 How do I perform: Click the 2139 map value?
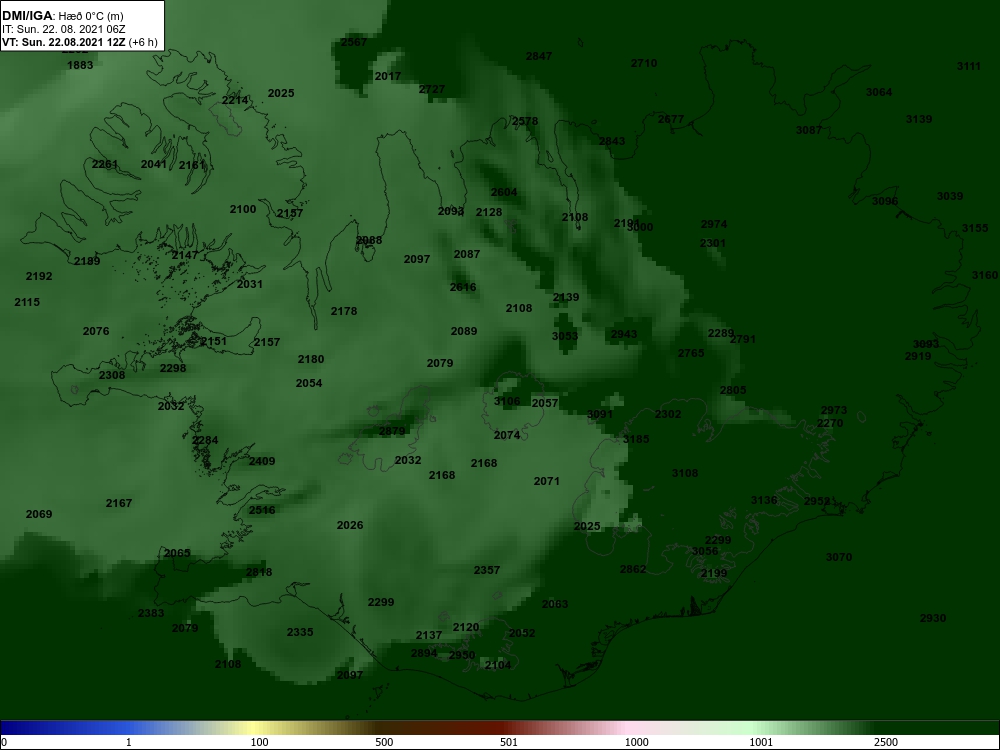pos(566,297)
